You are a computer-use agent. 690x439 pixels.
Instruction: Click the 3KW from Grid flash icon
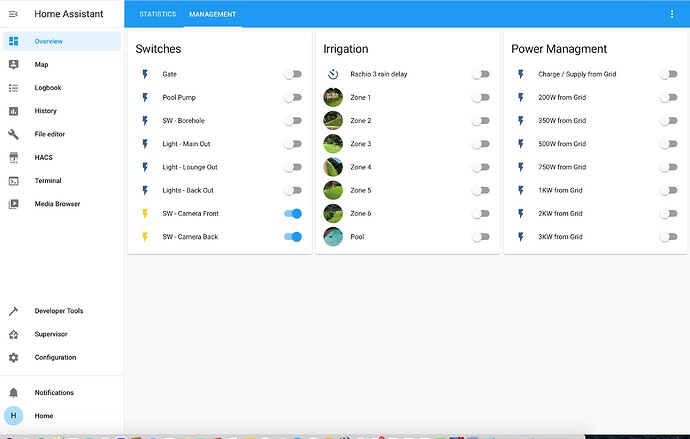click(x=521, y=237)
